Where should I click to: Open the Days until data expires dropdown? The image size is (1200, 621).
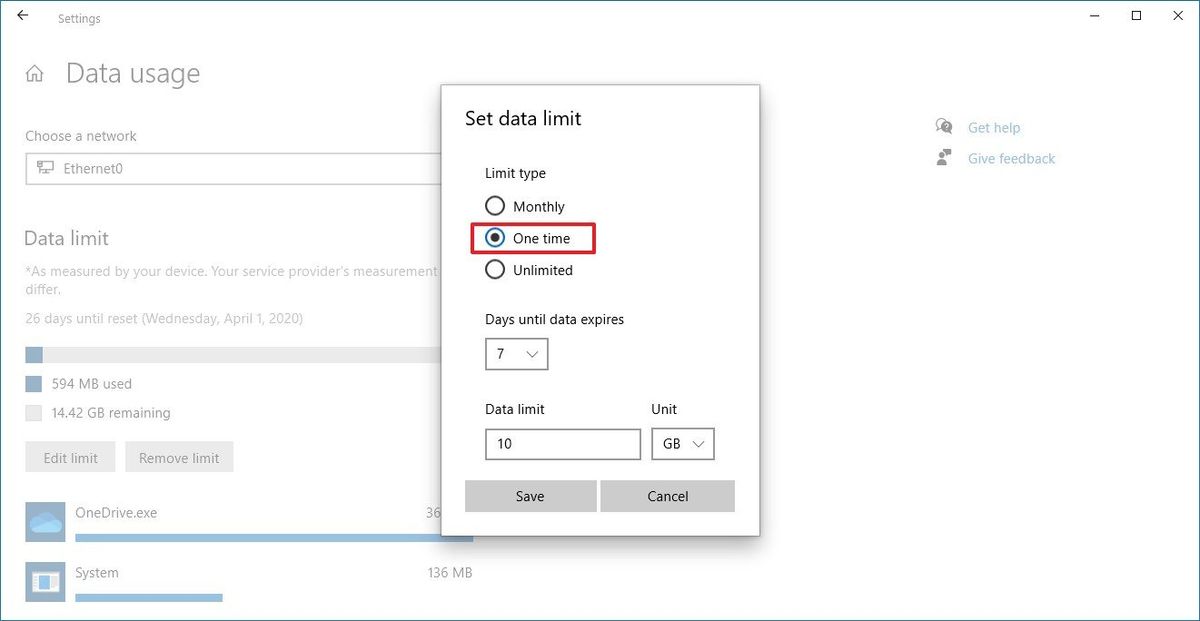pyautogui.click(x=516, y=353)
